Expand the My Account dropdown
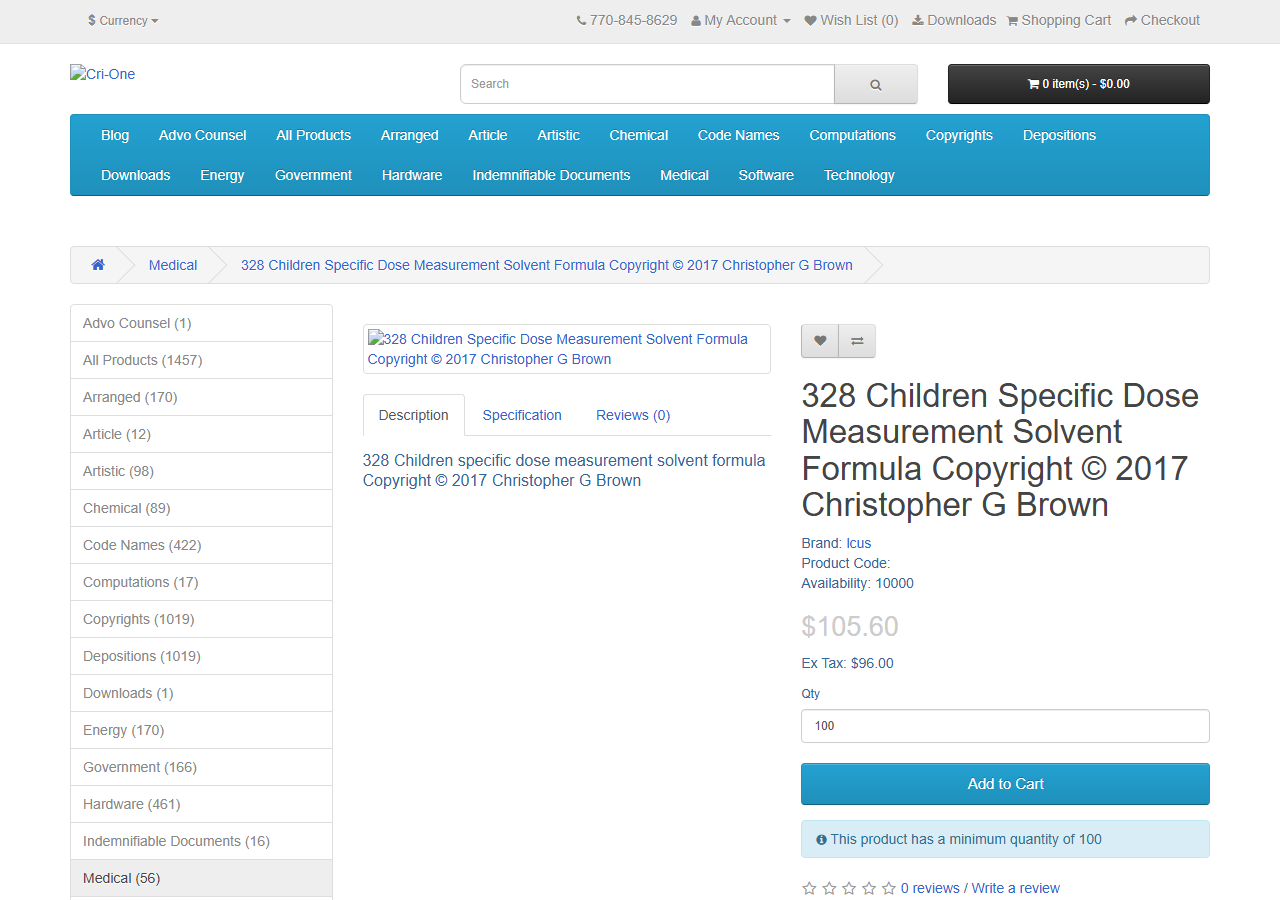 (741, 20)
